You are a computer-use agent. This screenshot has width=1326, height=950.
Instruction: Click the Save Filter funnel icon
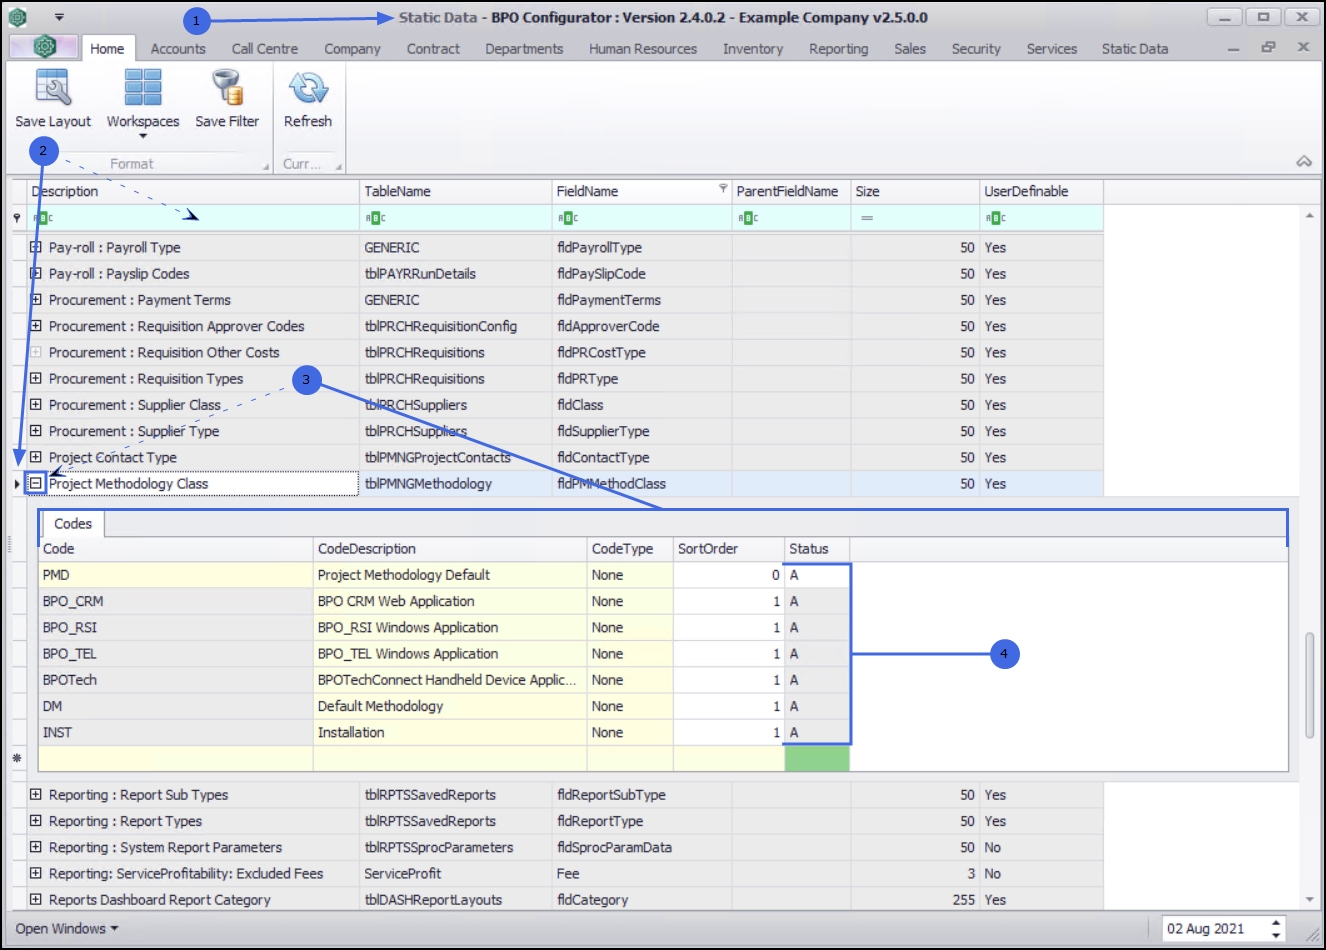tap(227, 89)
